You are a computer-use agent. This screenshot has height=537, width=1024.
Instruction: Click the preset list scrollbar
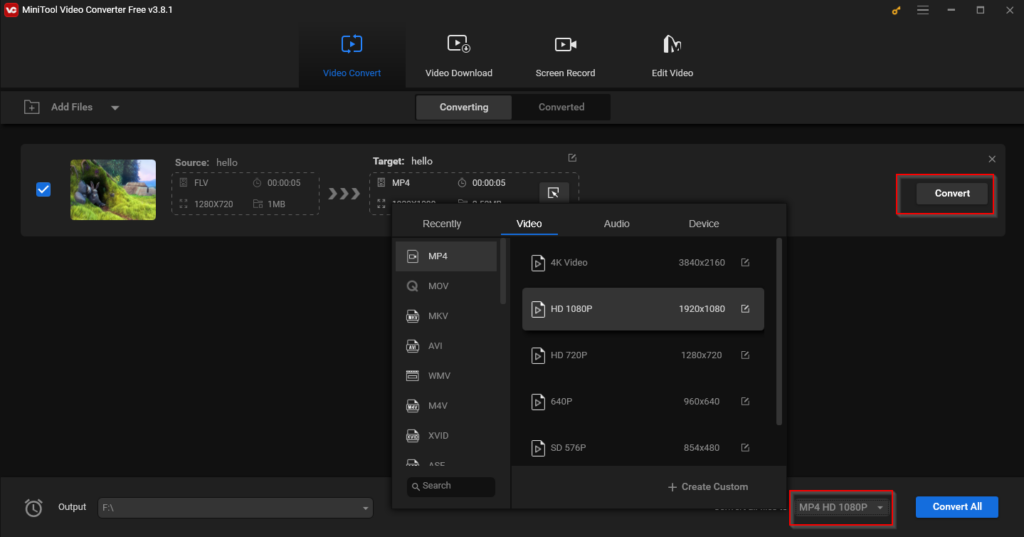(778, 332)
